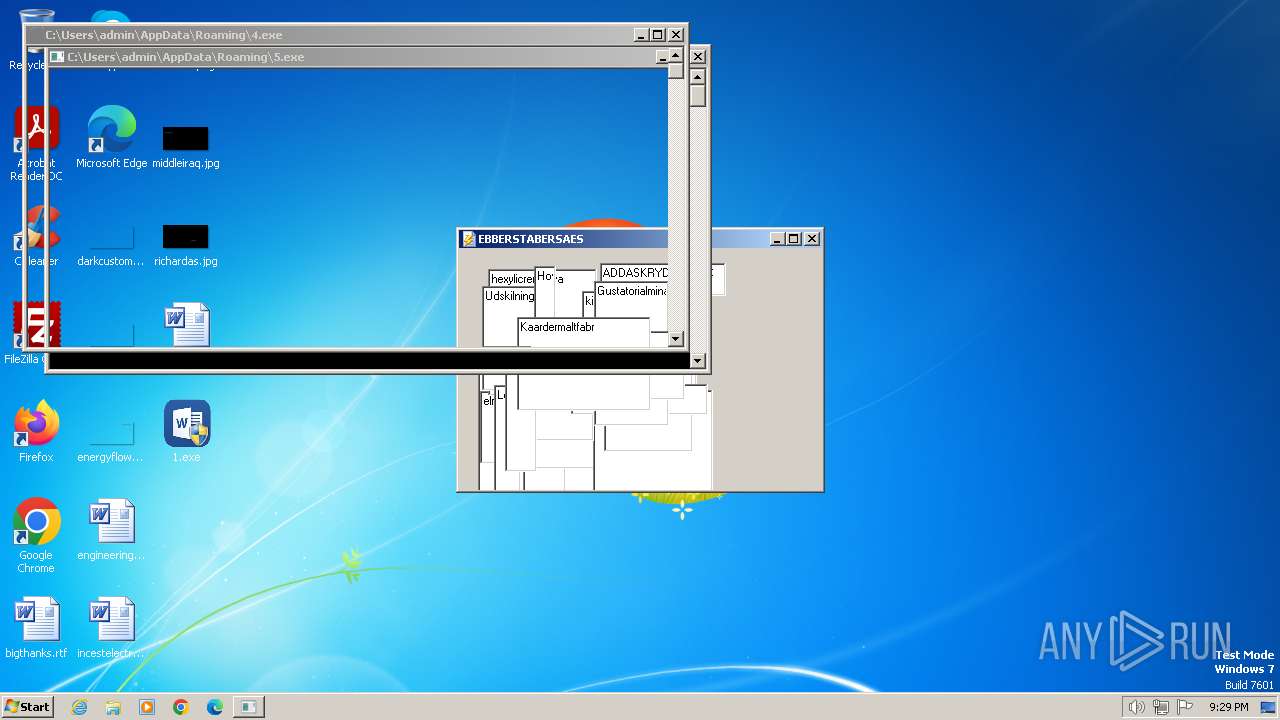Select the energyflow desktop file
The width and height of the screenshot is (1280, 720).
pyautogui.click(x=111, y=440)
